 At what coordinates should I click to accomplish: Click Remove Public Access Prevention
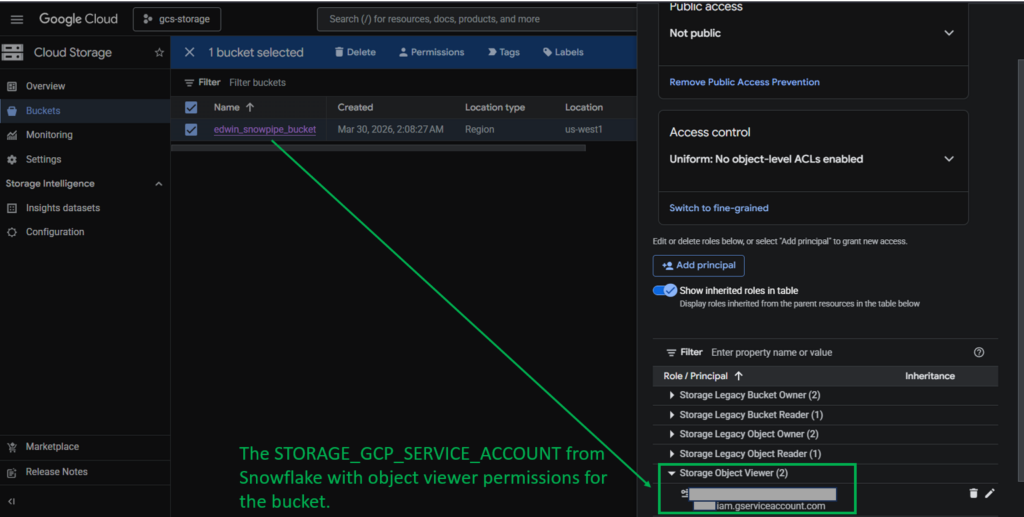click(x=744, y=82)
